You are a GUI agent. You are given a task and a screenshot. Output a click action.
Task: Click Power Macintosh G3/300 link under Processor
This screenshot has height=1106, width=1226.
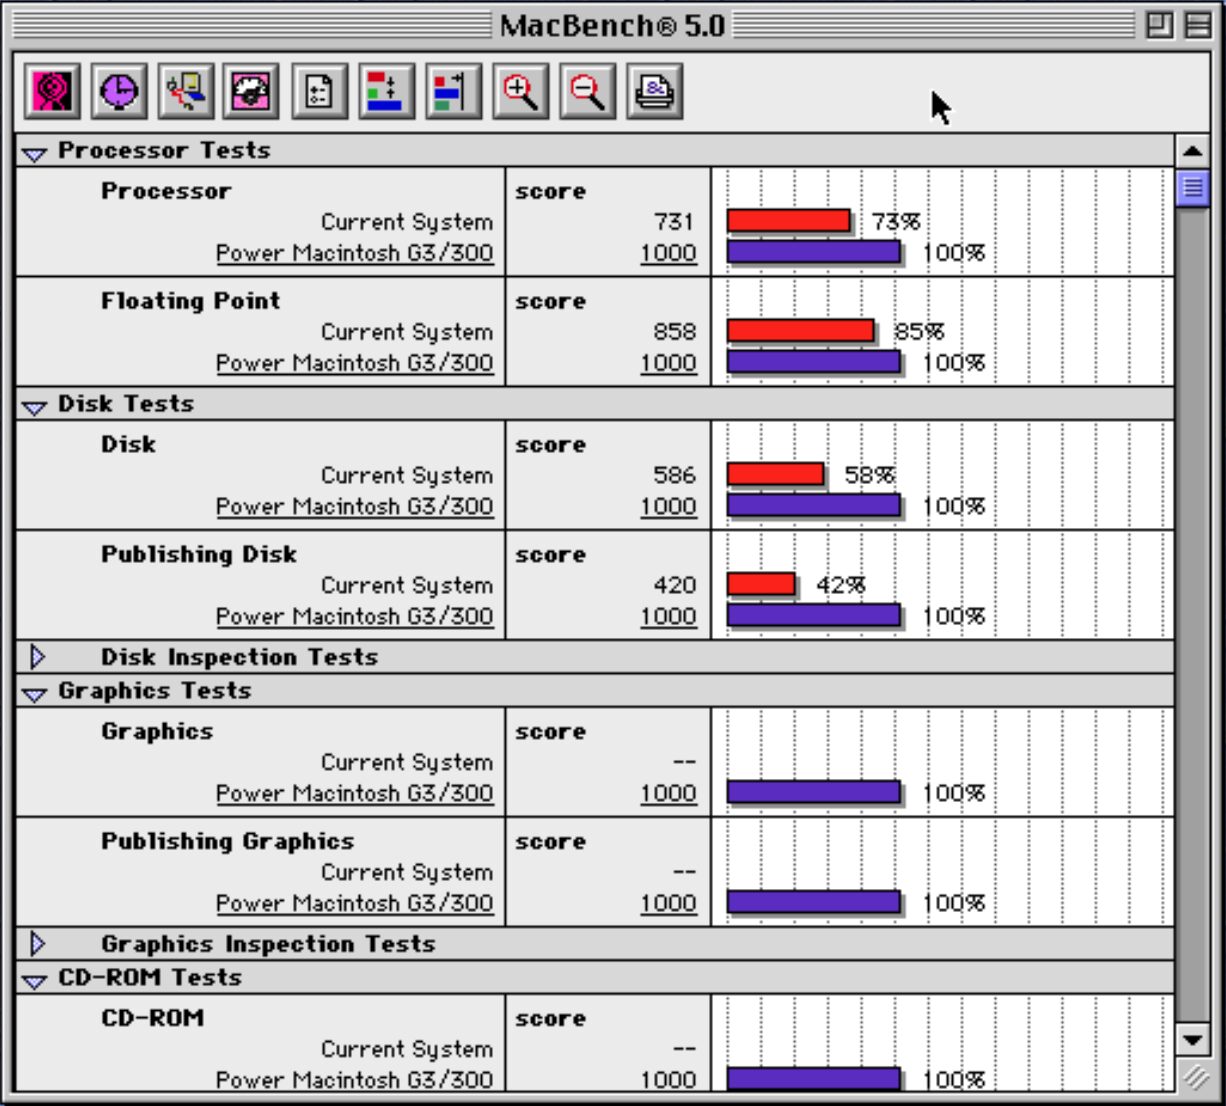(x=355, y=253)
